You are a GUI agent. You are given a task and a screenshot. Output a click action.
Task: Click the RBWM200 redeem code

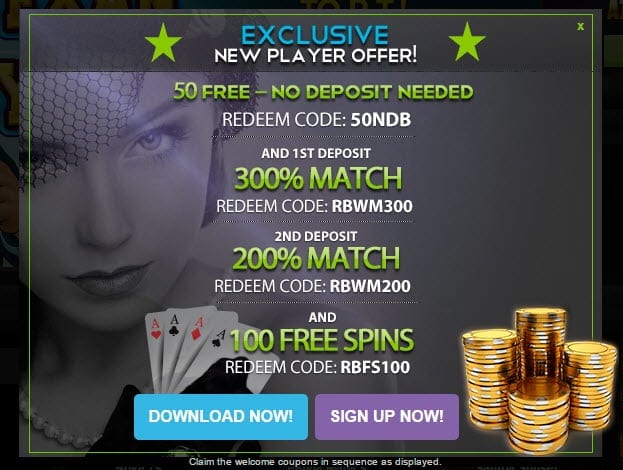[x=370, y=286]
